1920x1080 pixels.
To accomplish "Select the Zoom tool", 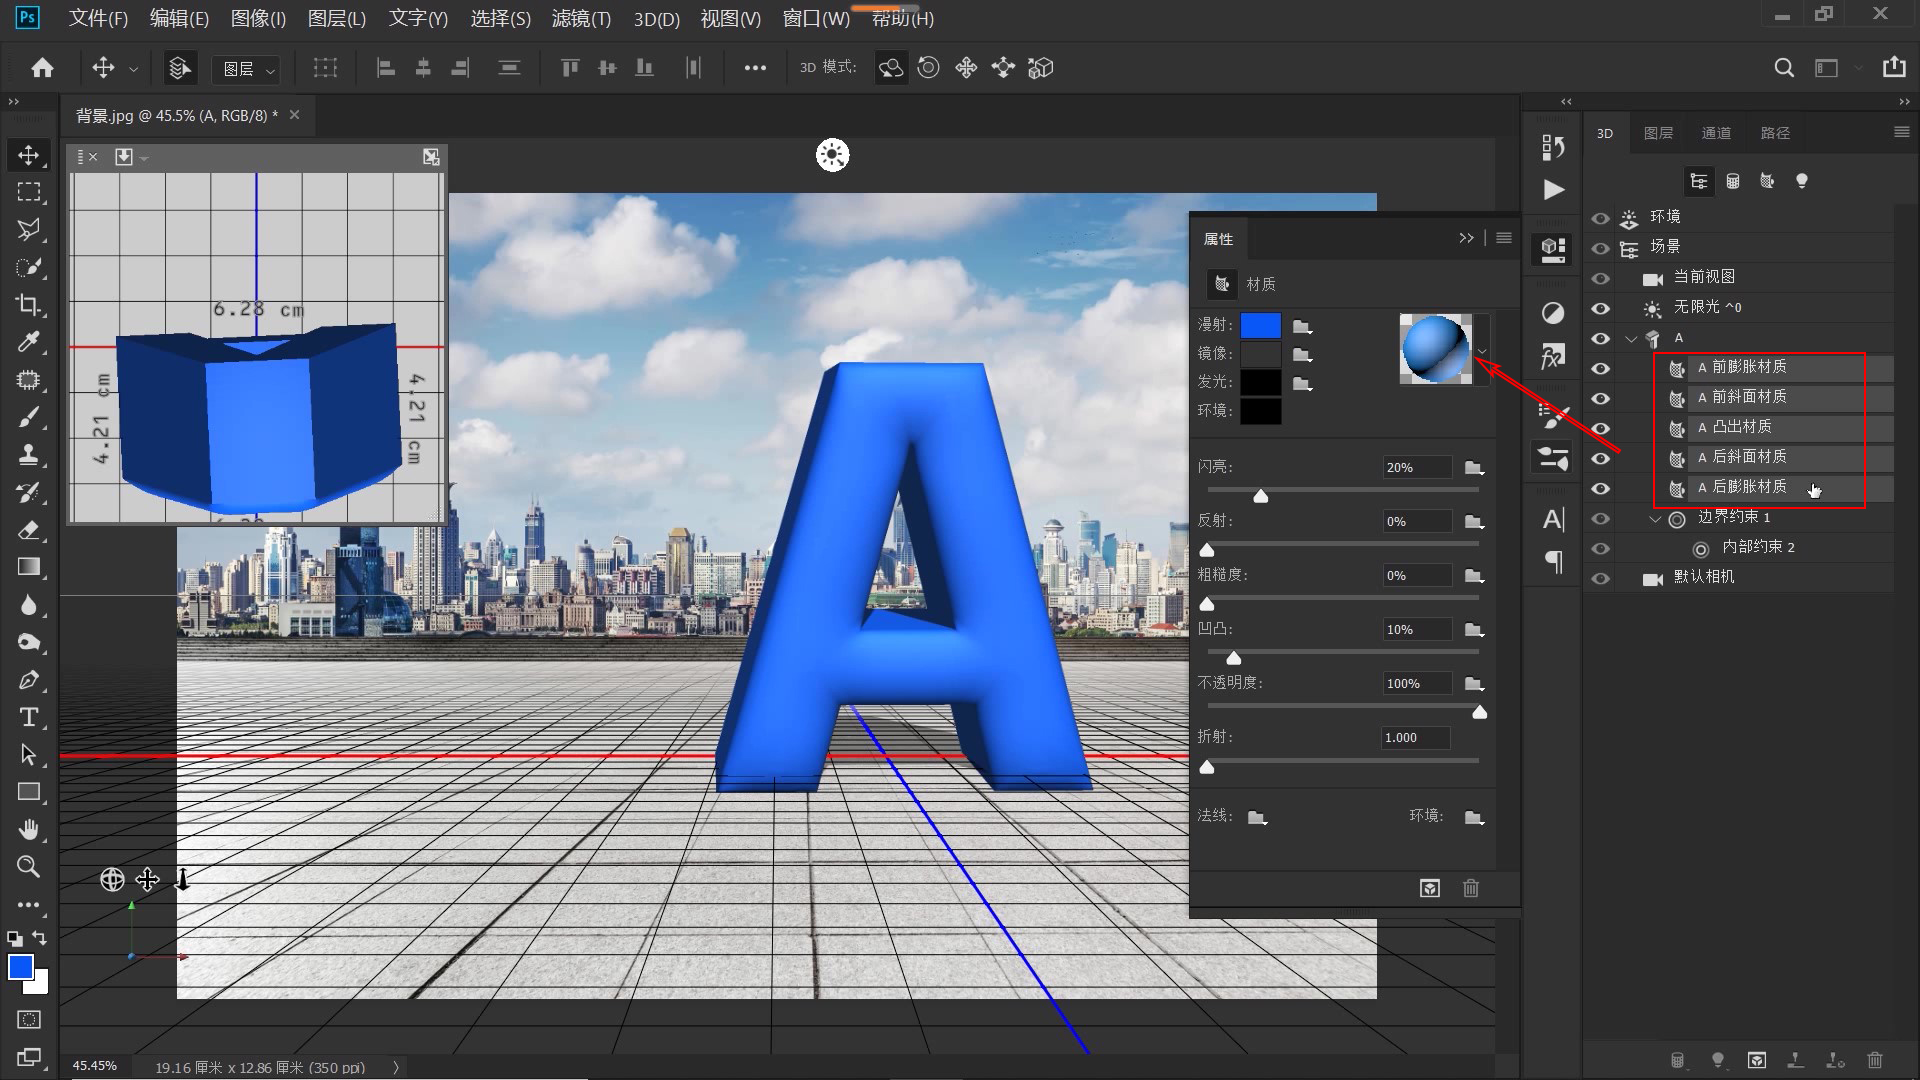I will [29, 867].
